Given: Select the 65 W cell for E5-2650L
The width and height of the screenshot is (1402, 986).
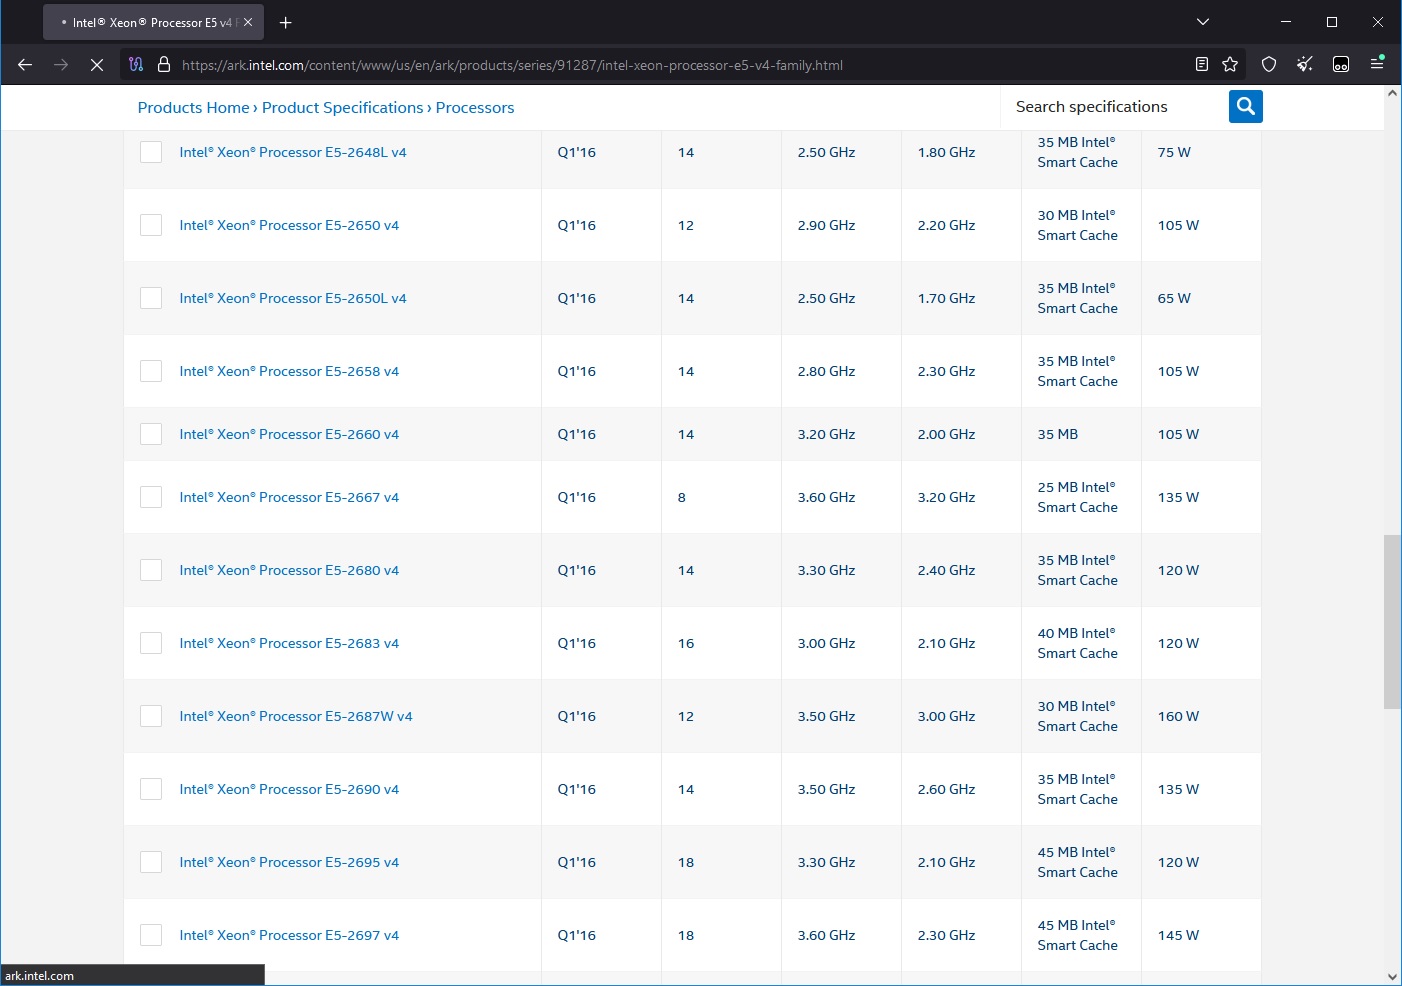Looking at the screenshot, I should click(x=1174, y=298).
